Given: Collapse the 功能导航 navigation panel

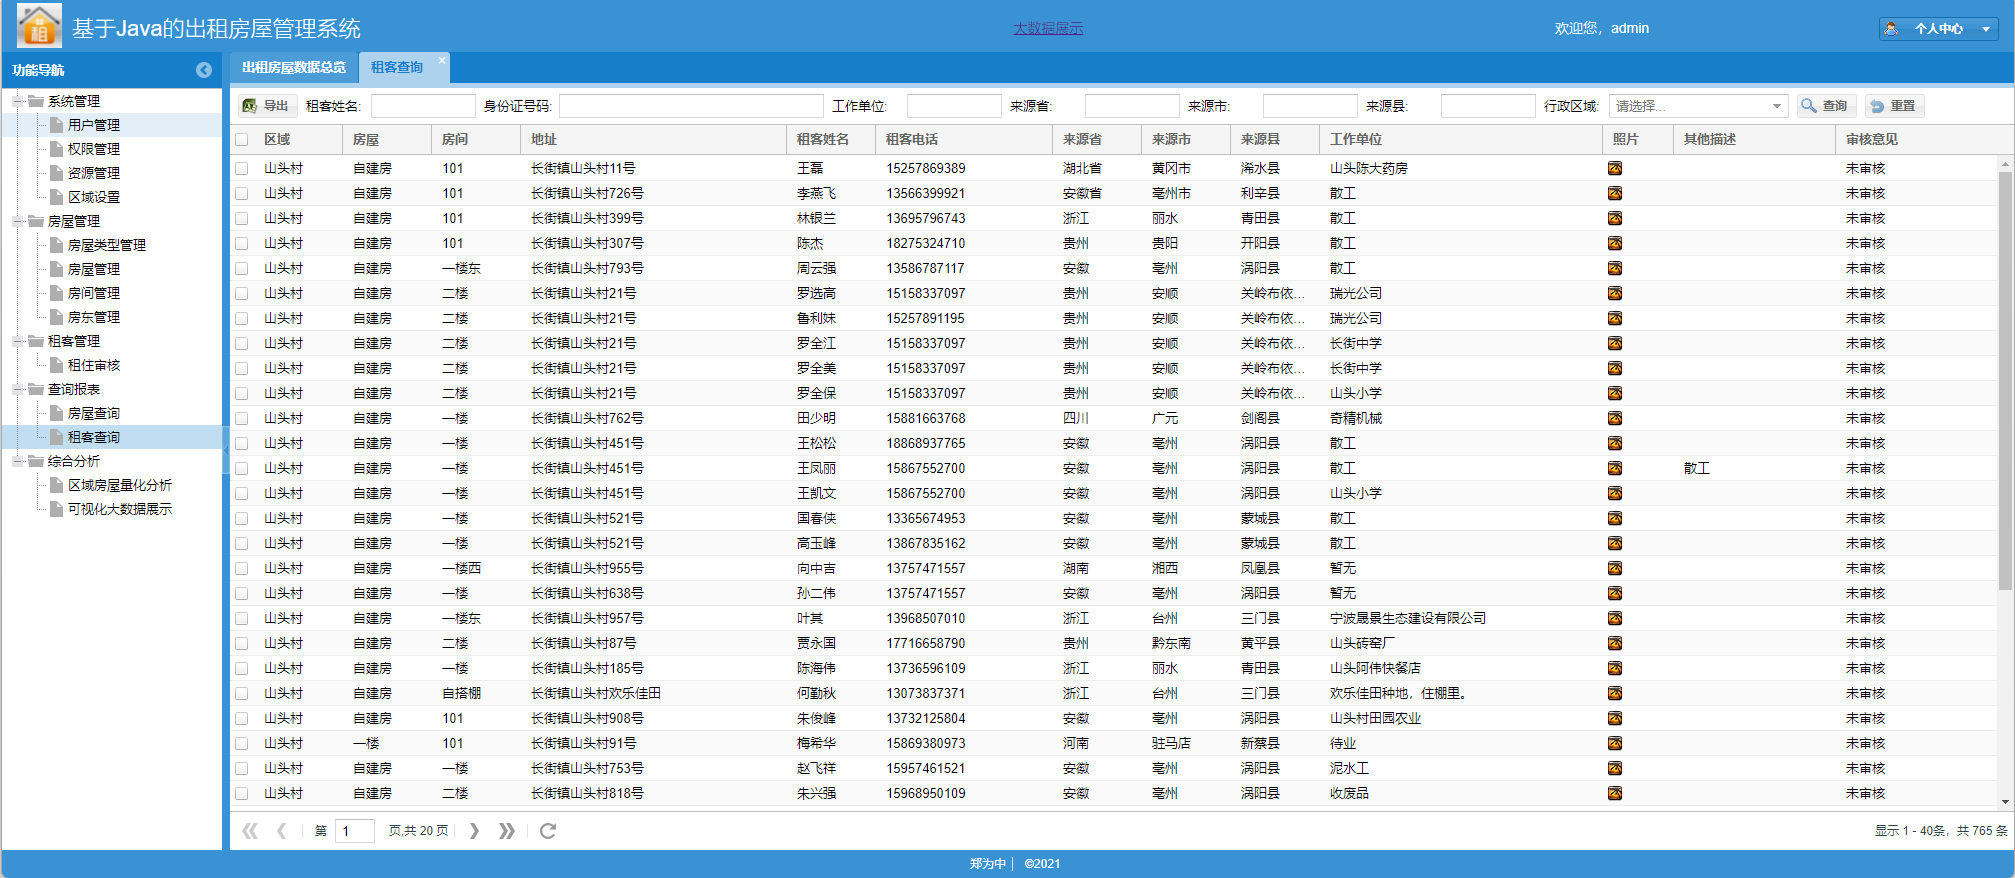Looking at the screenshot, I should (204, 70).
